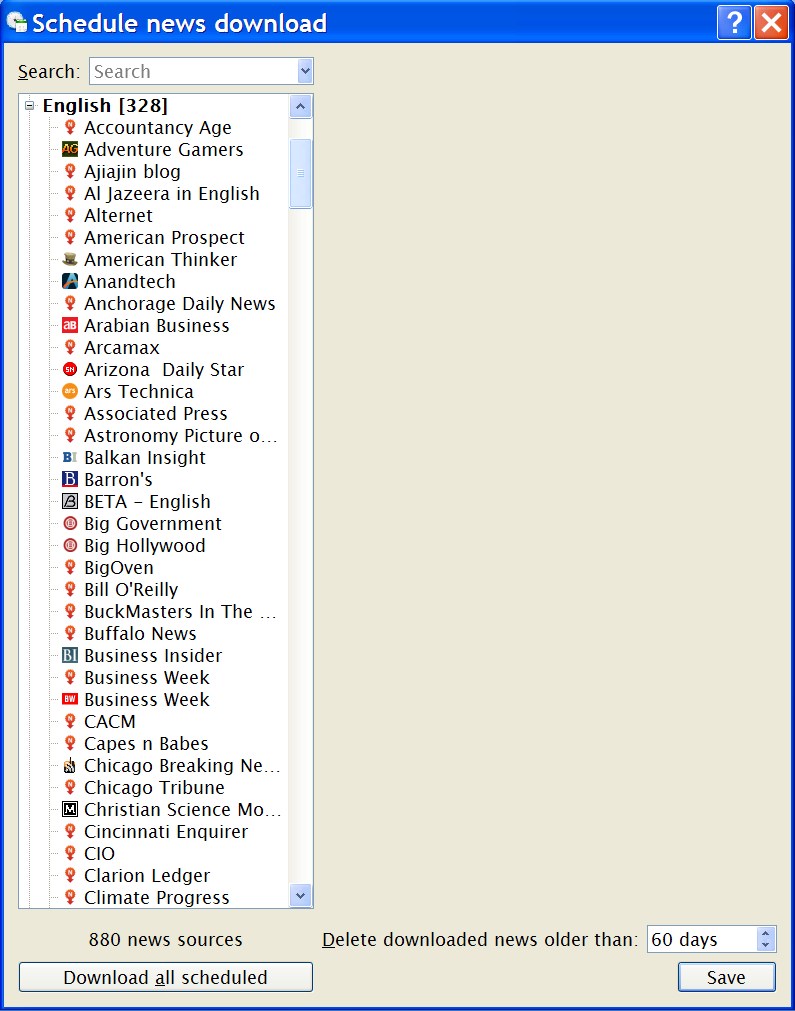Select Cincinnati Enquirer source

click(x=166, y=831)
